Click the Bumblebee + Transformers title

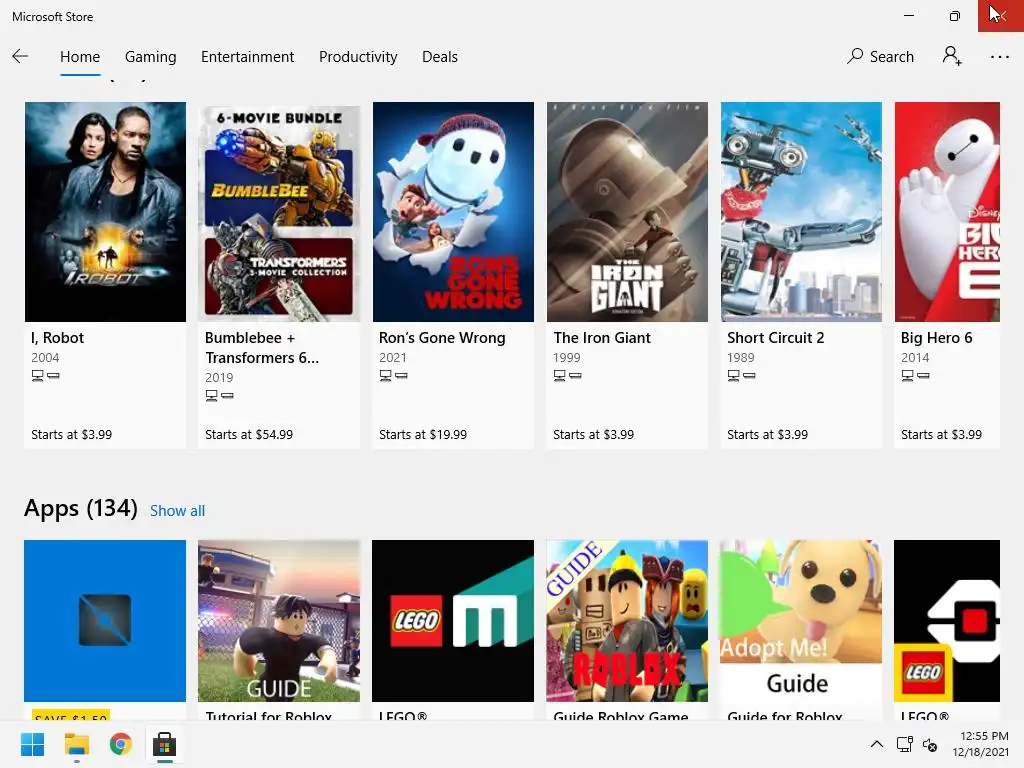point(262,347)
